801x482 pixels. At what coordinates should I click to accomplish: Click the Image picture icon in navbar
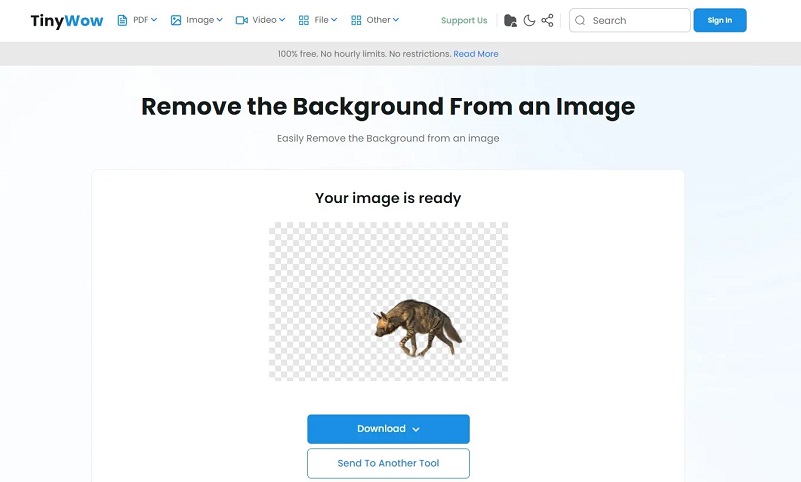click(x=176, y=20)
